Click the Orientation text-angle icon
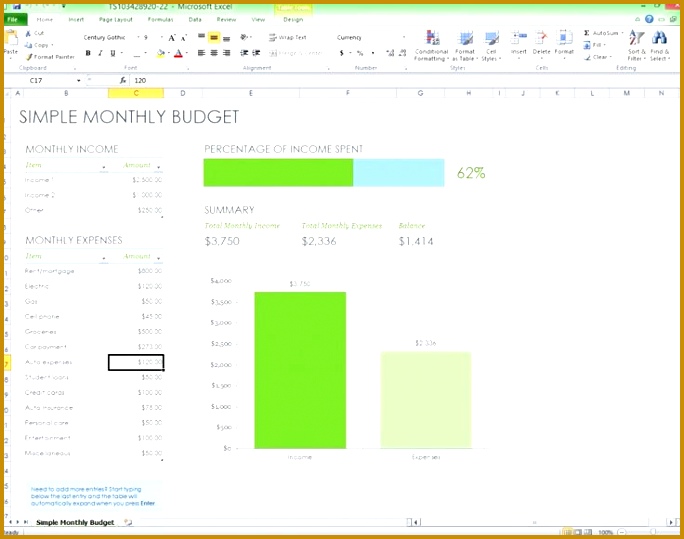This screenshot has height=539, width=684. click(x=244, y=38)
